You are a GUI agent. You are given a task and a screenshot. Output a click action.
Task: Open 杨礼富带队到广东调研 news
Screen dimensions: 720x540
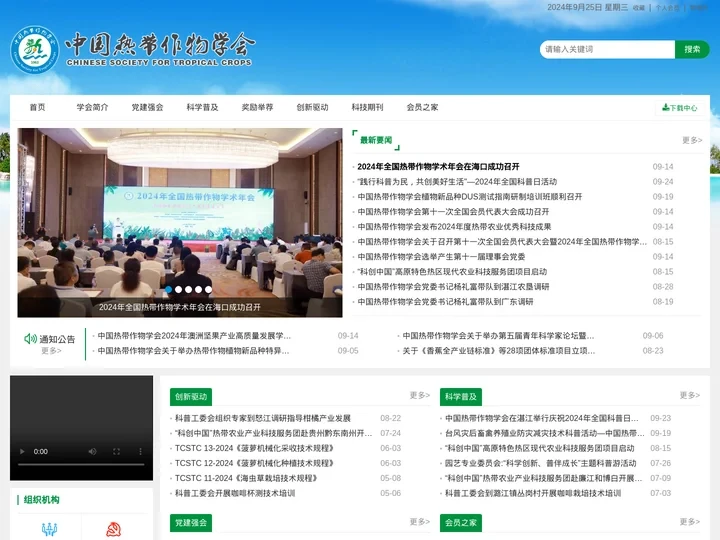(x=445, y=302)
